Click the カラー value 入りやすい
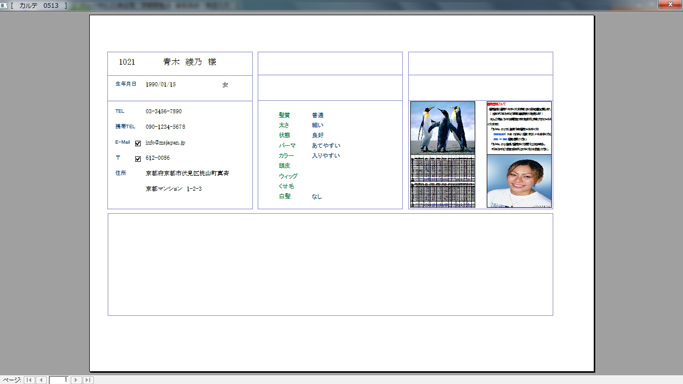The width and height of the screenshot is (683, 384). click(326, 155)
